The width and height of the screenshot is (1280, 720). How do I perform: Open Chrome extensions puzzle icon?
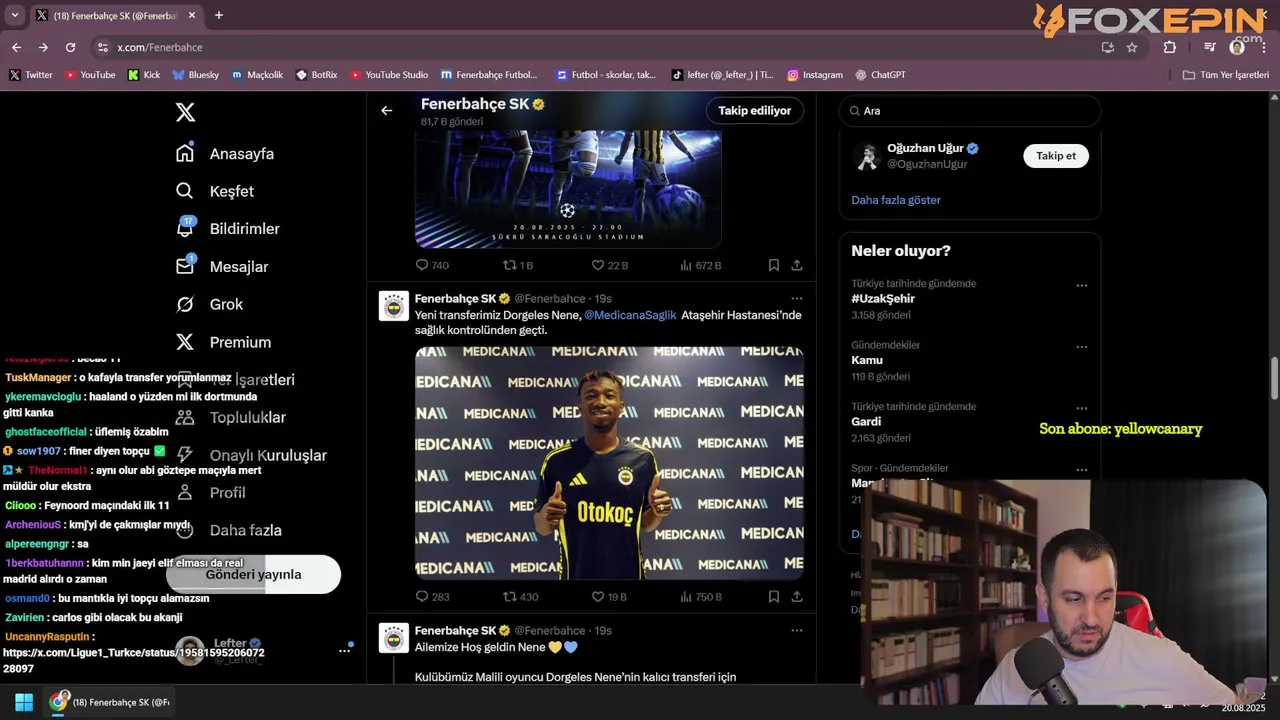click(1170, 47)
